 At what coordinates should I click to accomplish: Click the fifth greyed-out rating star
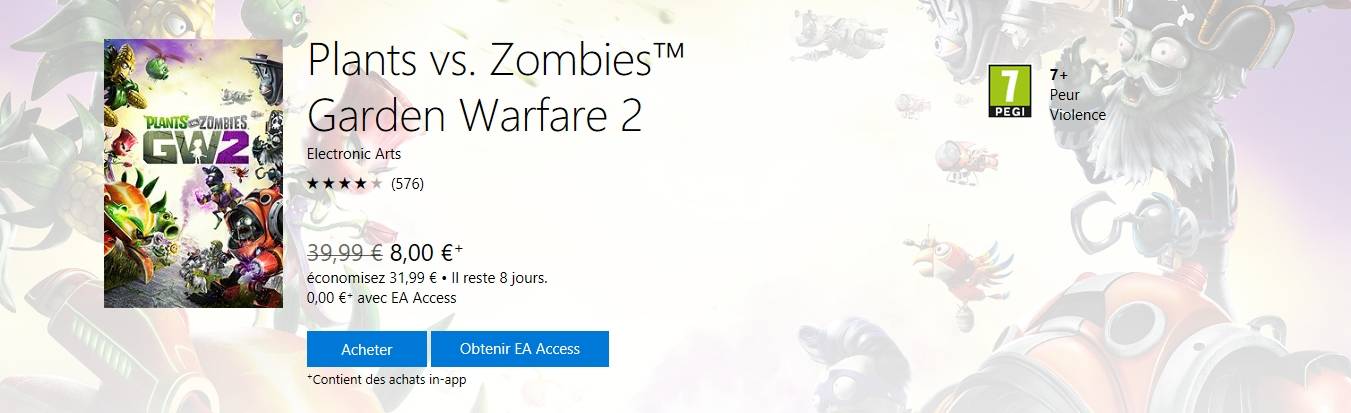377,183
